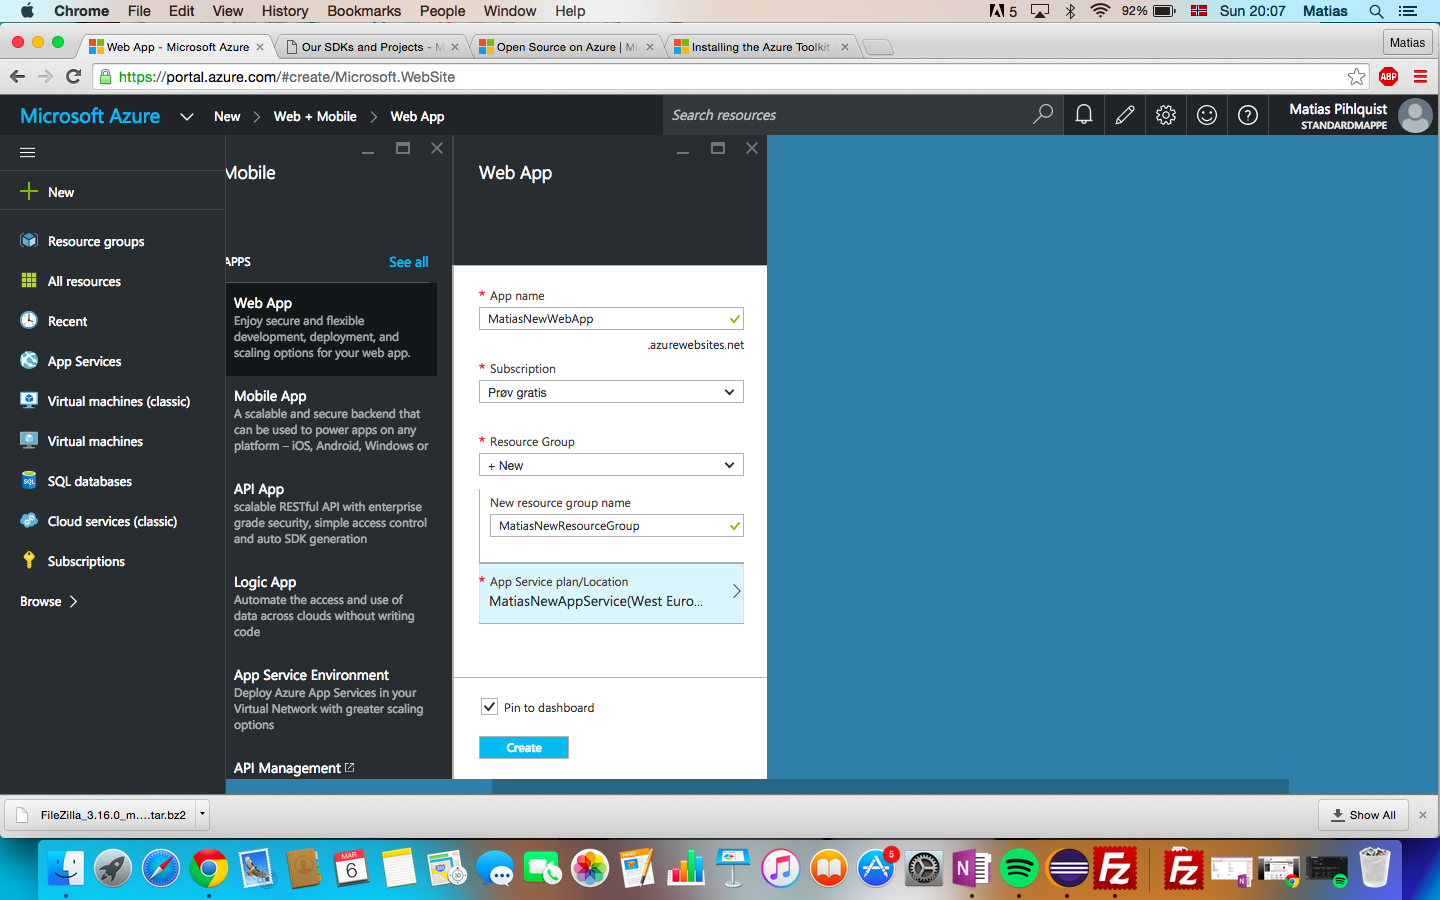This screenshot has width=1440, height=900.
Task: Bookmark page with the star icon
Action: (1356, 76)
